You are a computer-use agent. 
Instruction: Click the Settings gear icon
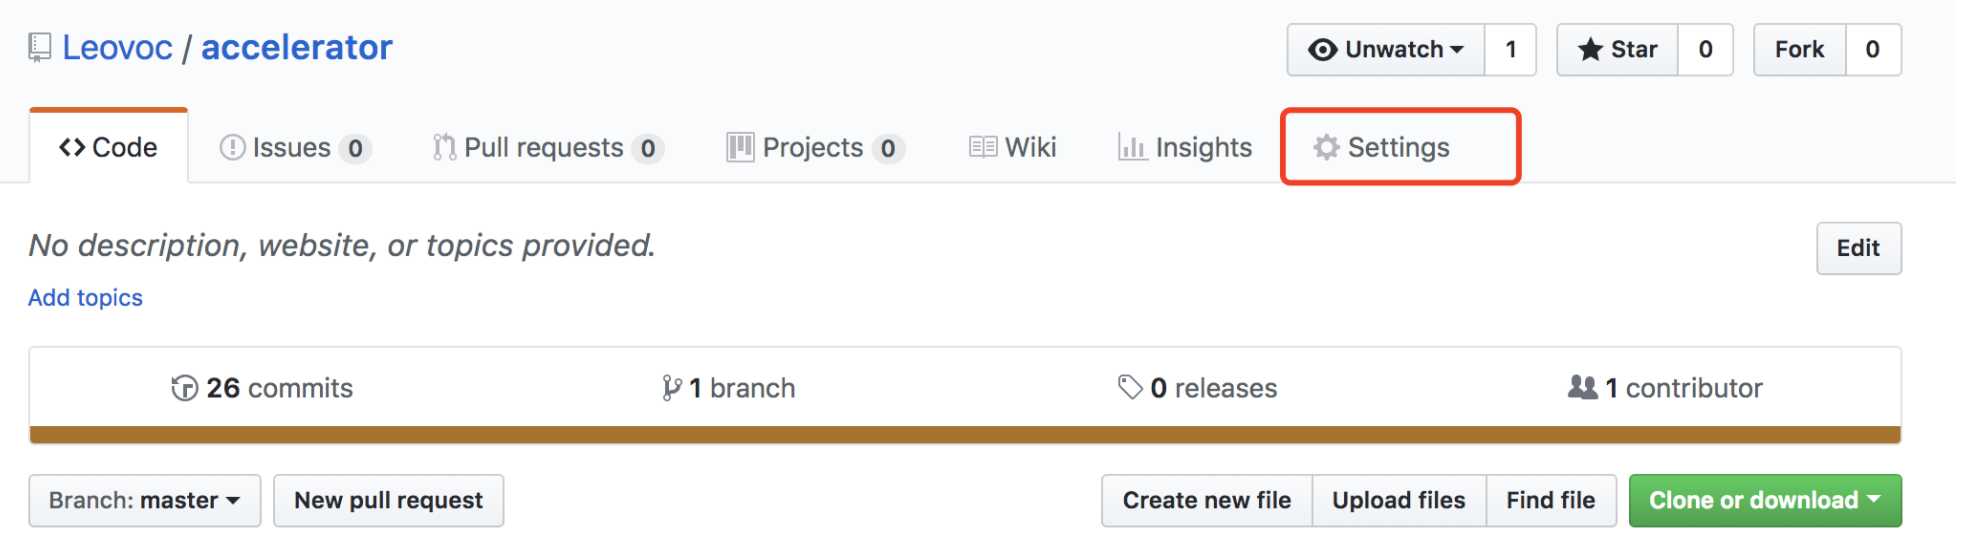tap(1326, 147)
